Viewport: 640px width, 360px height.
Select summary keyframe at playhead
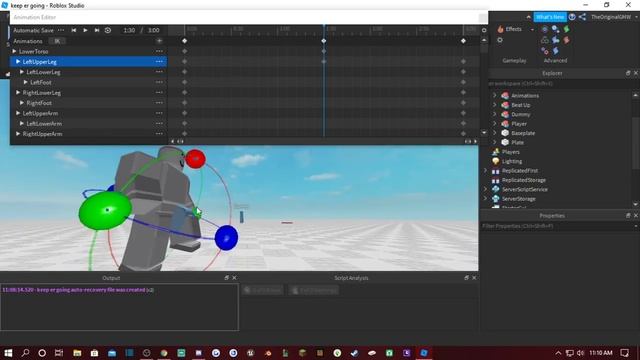click(x=324, y=41)
